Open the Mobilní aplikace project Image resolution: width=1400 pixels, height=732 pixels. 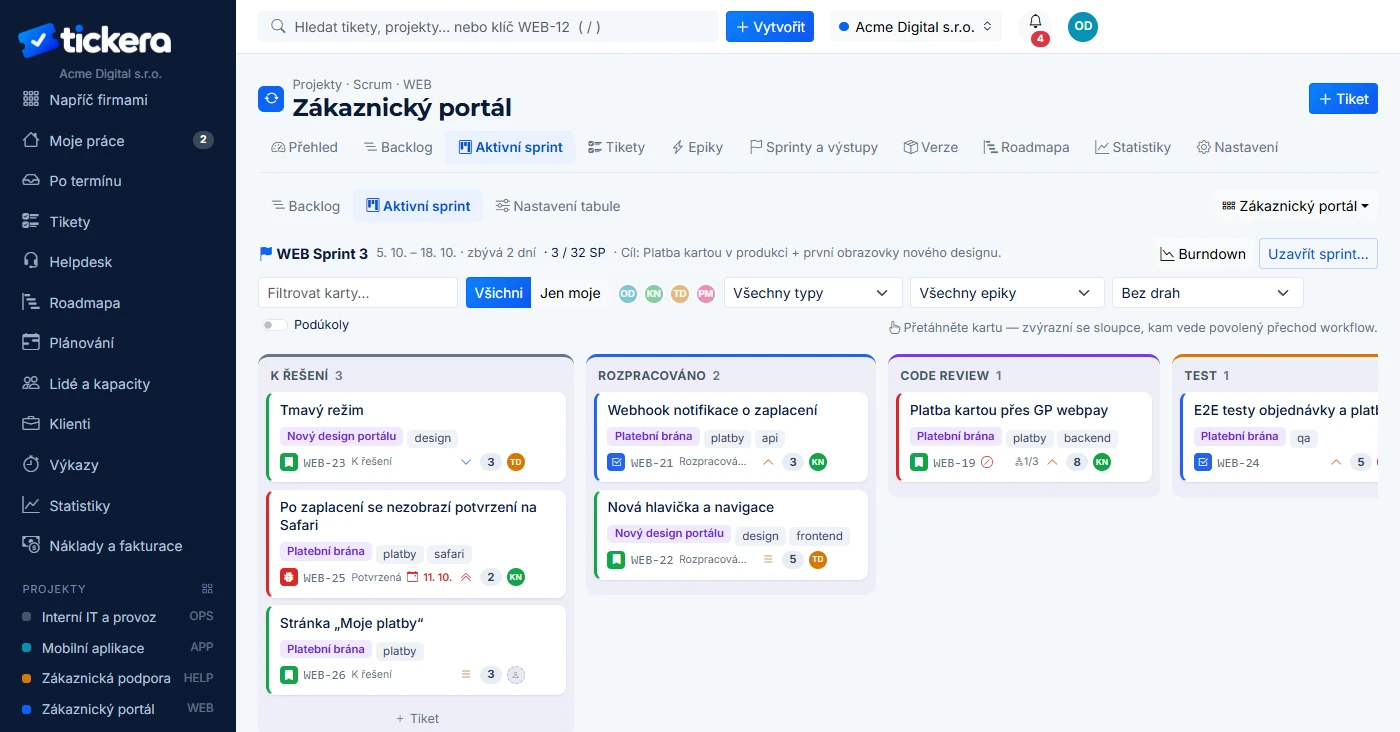[x=118, y=648]
